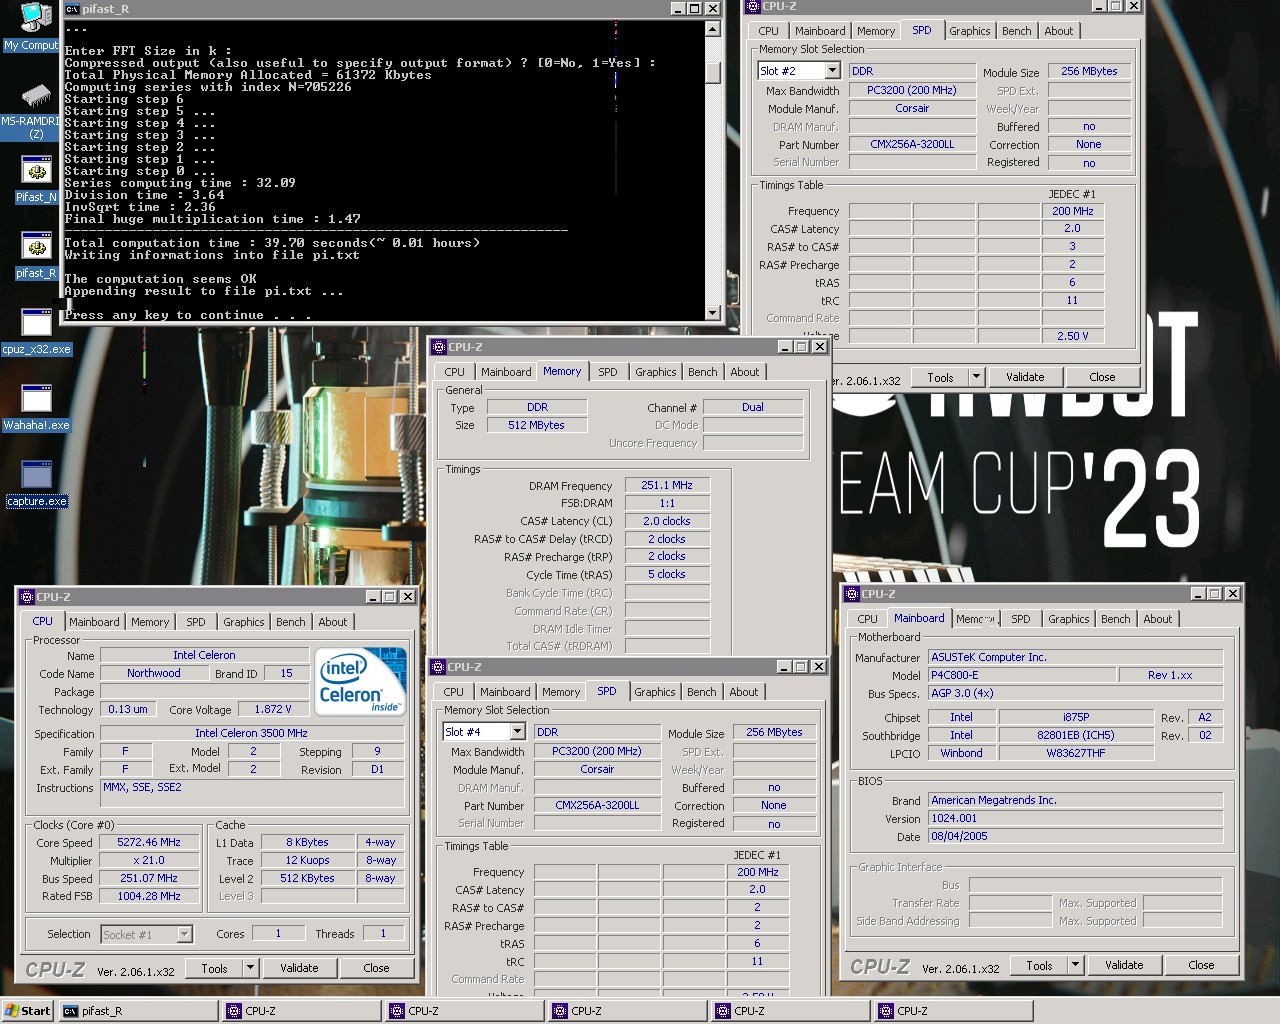This screenshot has width=1280, height=1024.
Task: Open the Start menu
Action: [28, 1011]
